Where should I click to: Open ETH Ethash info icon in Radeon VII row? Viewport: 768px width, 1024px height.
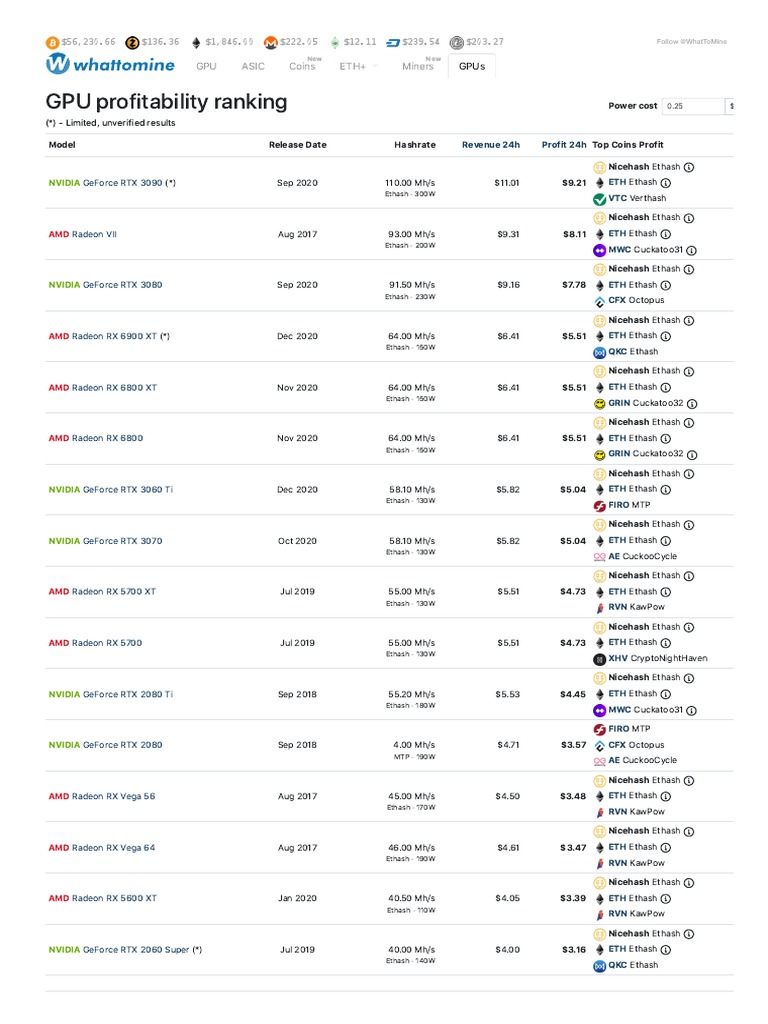[666, 234]
